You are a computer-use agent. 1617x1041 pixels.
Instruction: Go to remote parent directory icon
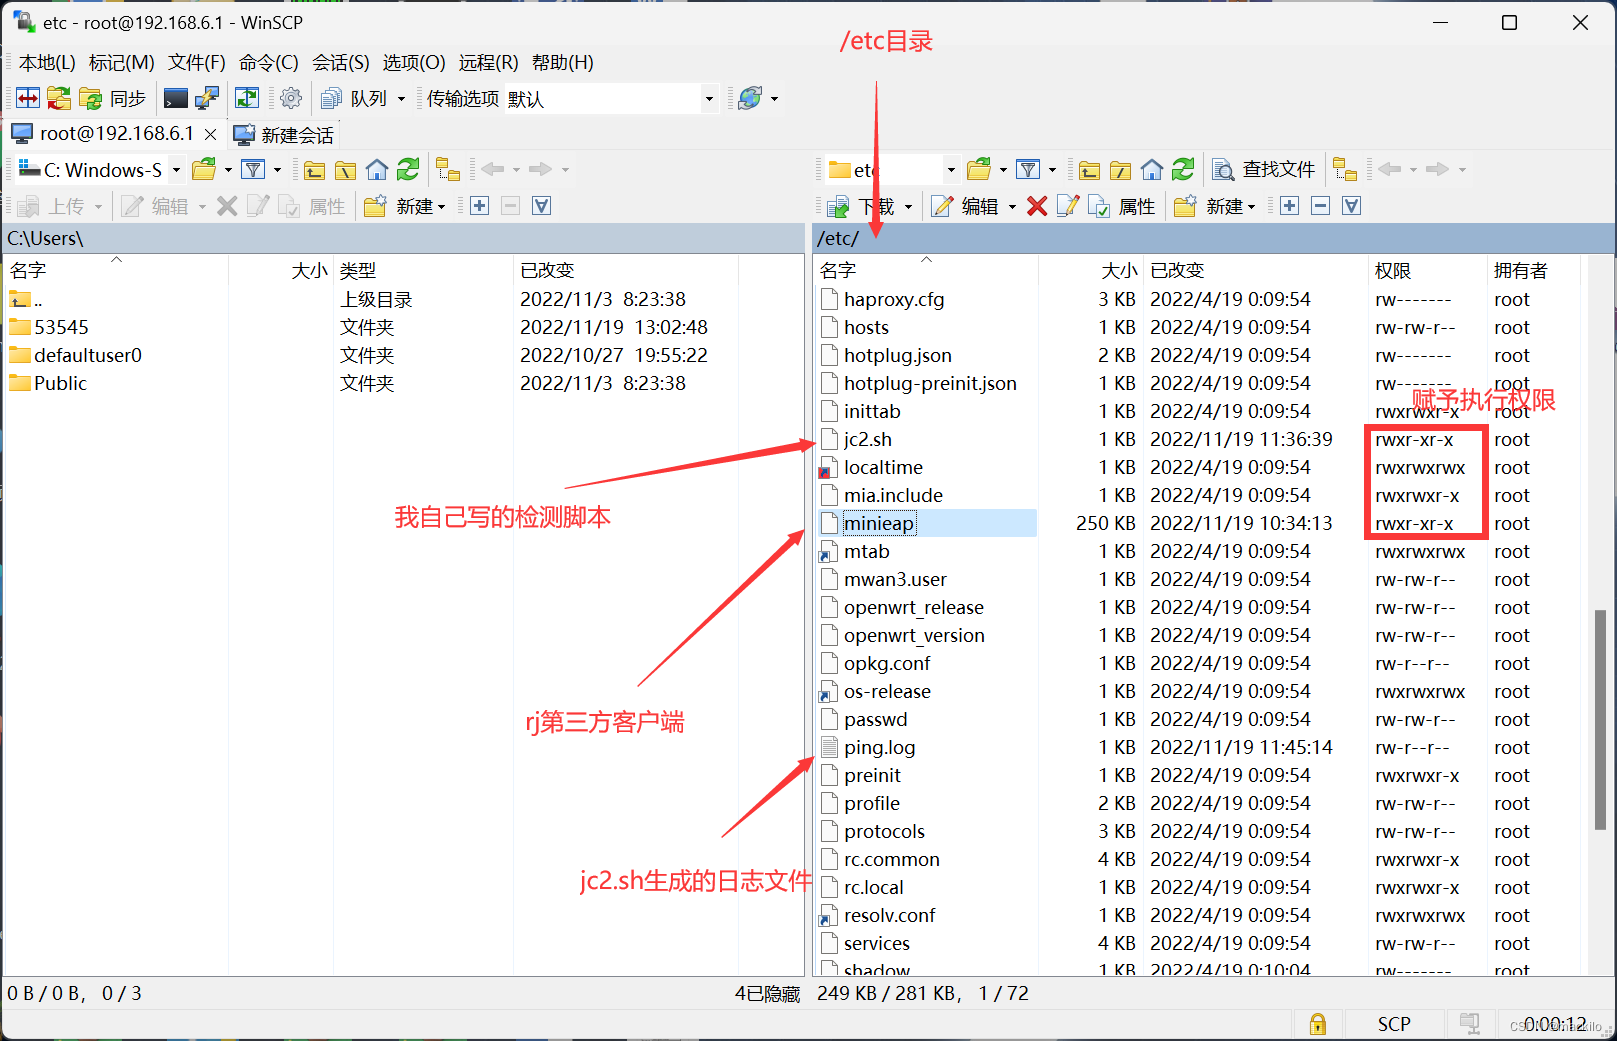click(x=1090, y=169)
